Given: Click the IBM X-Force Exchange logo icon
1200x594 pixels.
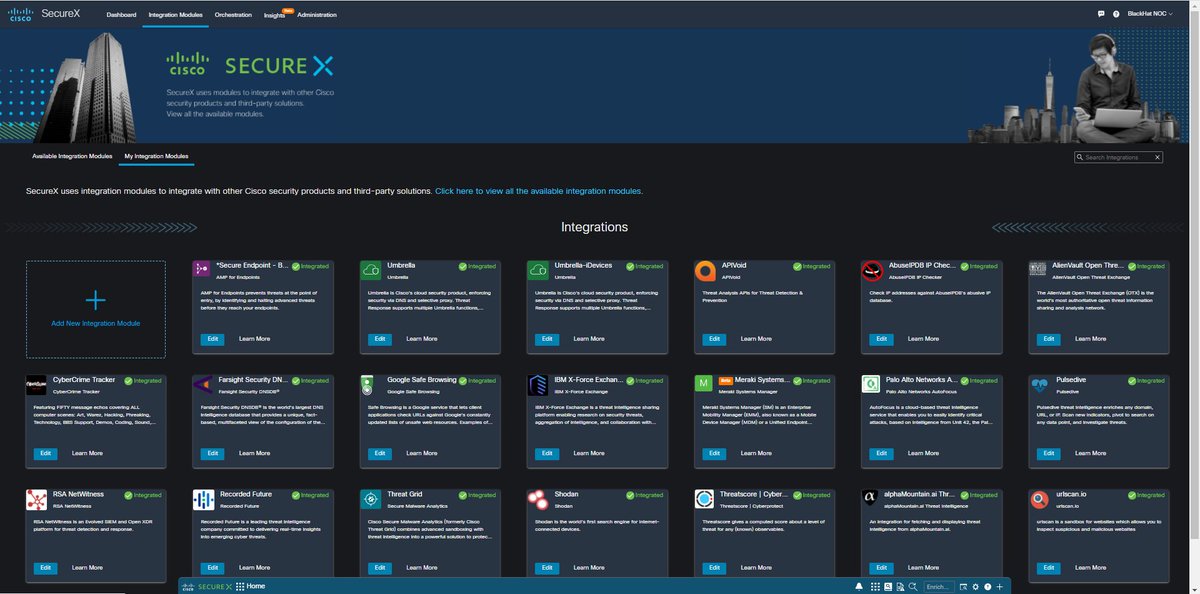Looking at the screenshot, I should 536,384.
